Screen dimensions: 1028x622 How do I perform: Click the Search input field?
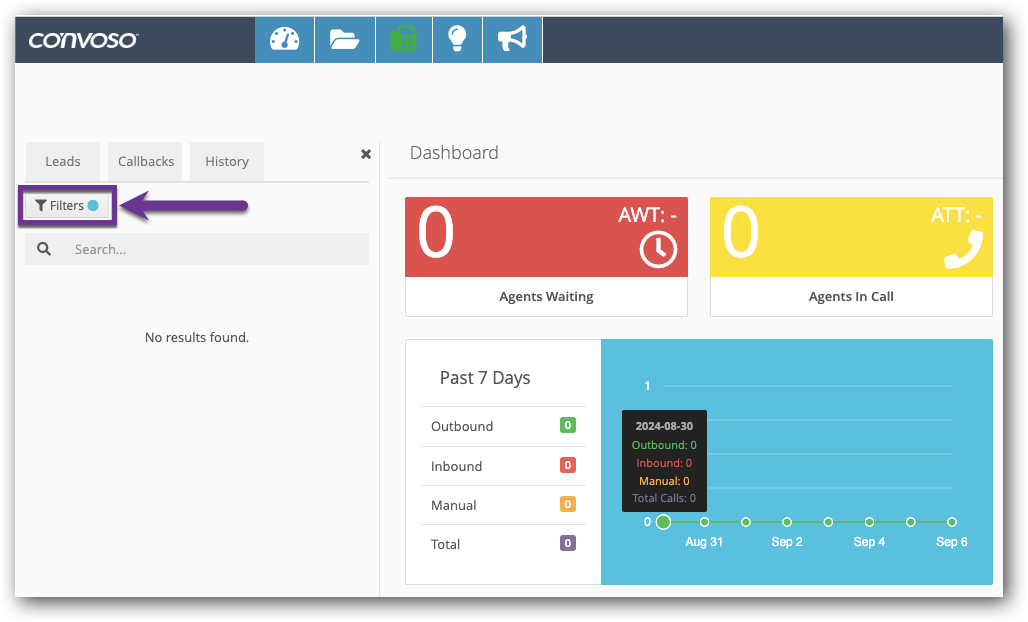tap(197, 249)
